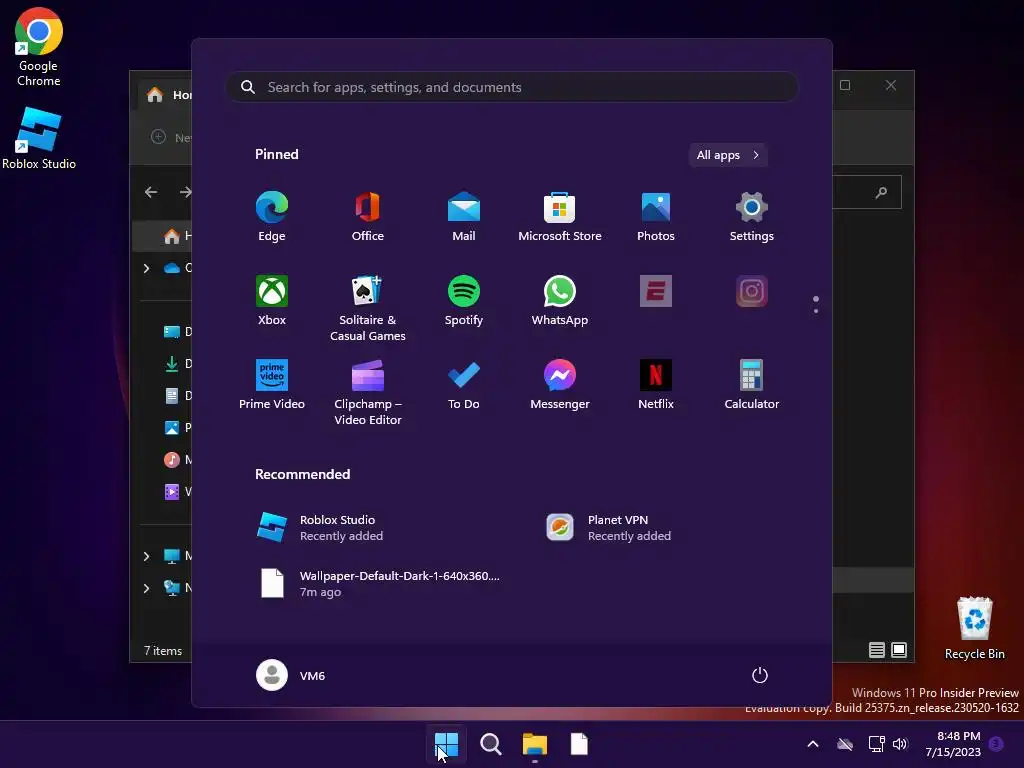This screenshot has height=768, width=1024.
Task: Click the clock and date in taskbar
Action: pos(953,744)
